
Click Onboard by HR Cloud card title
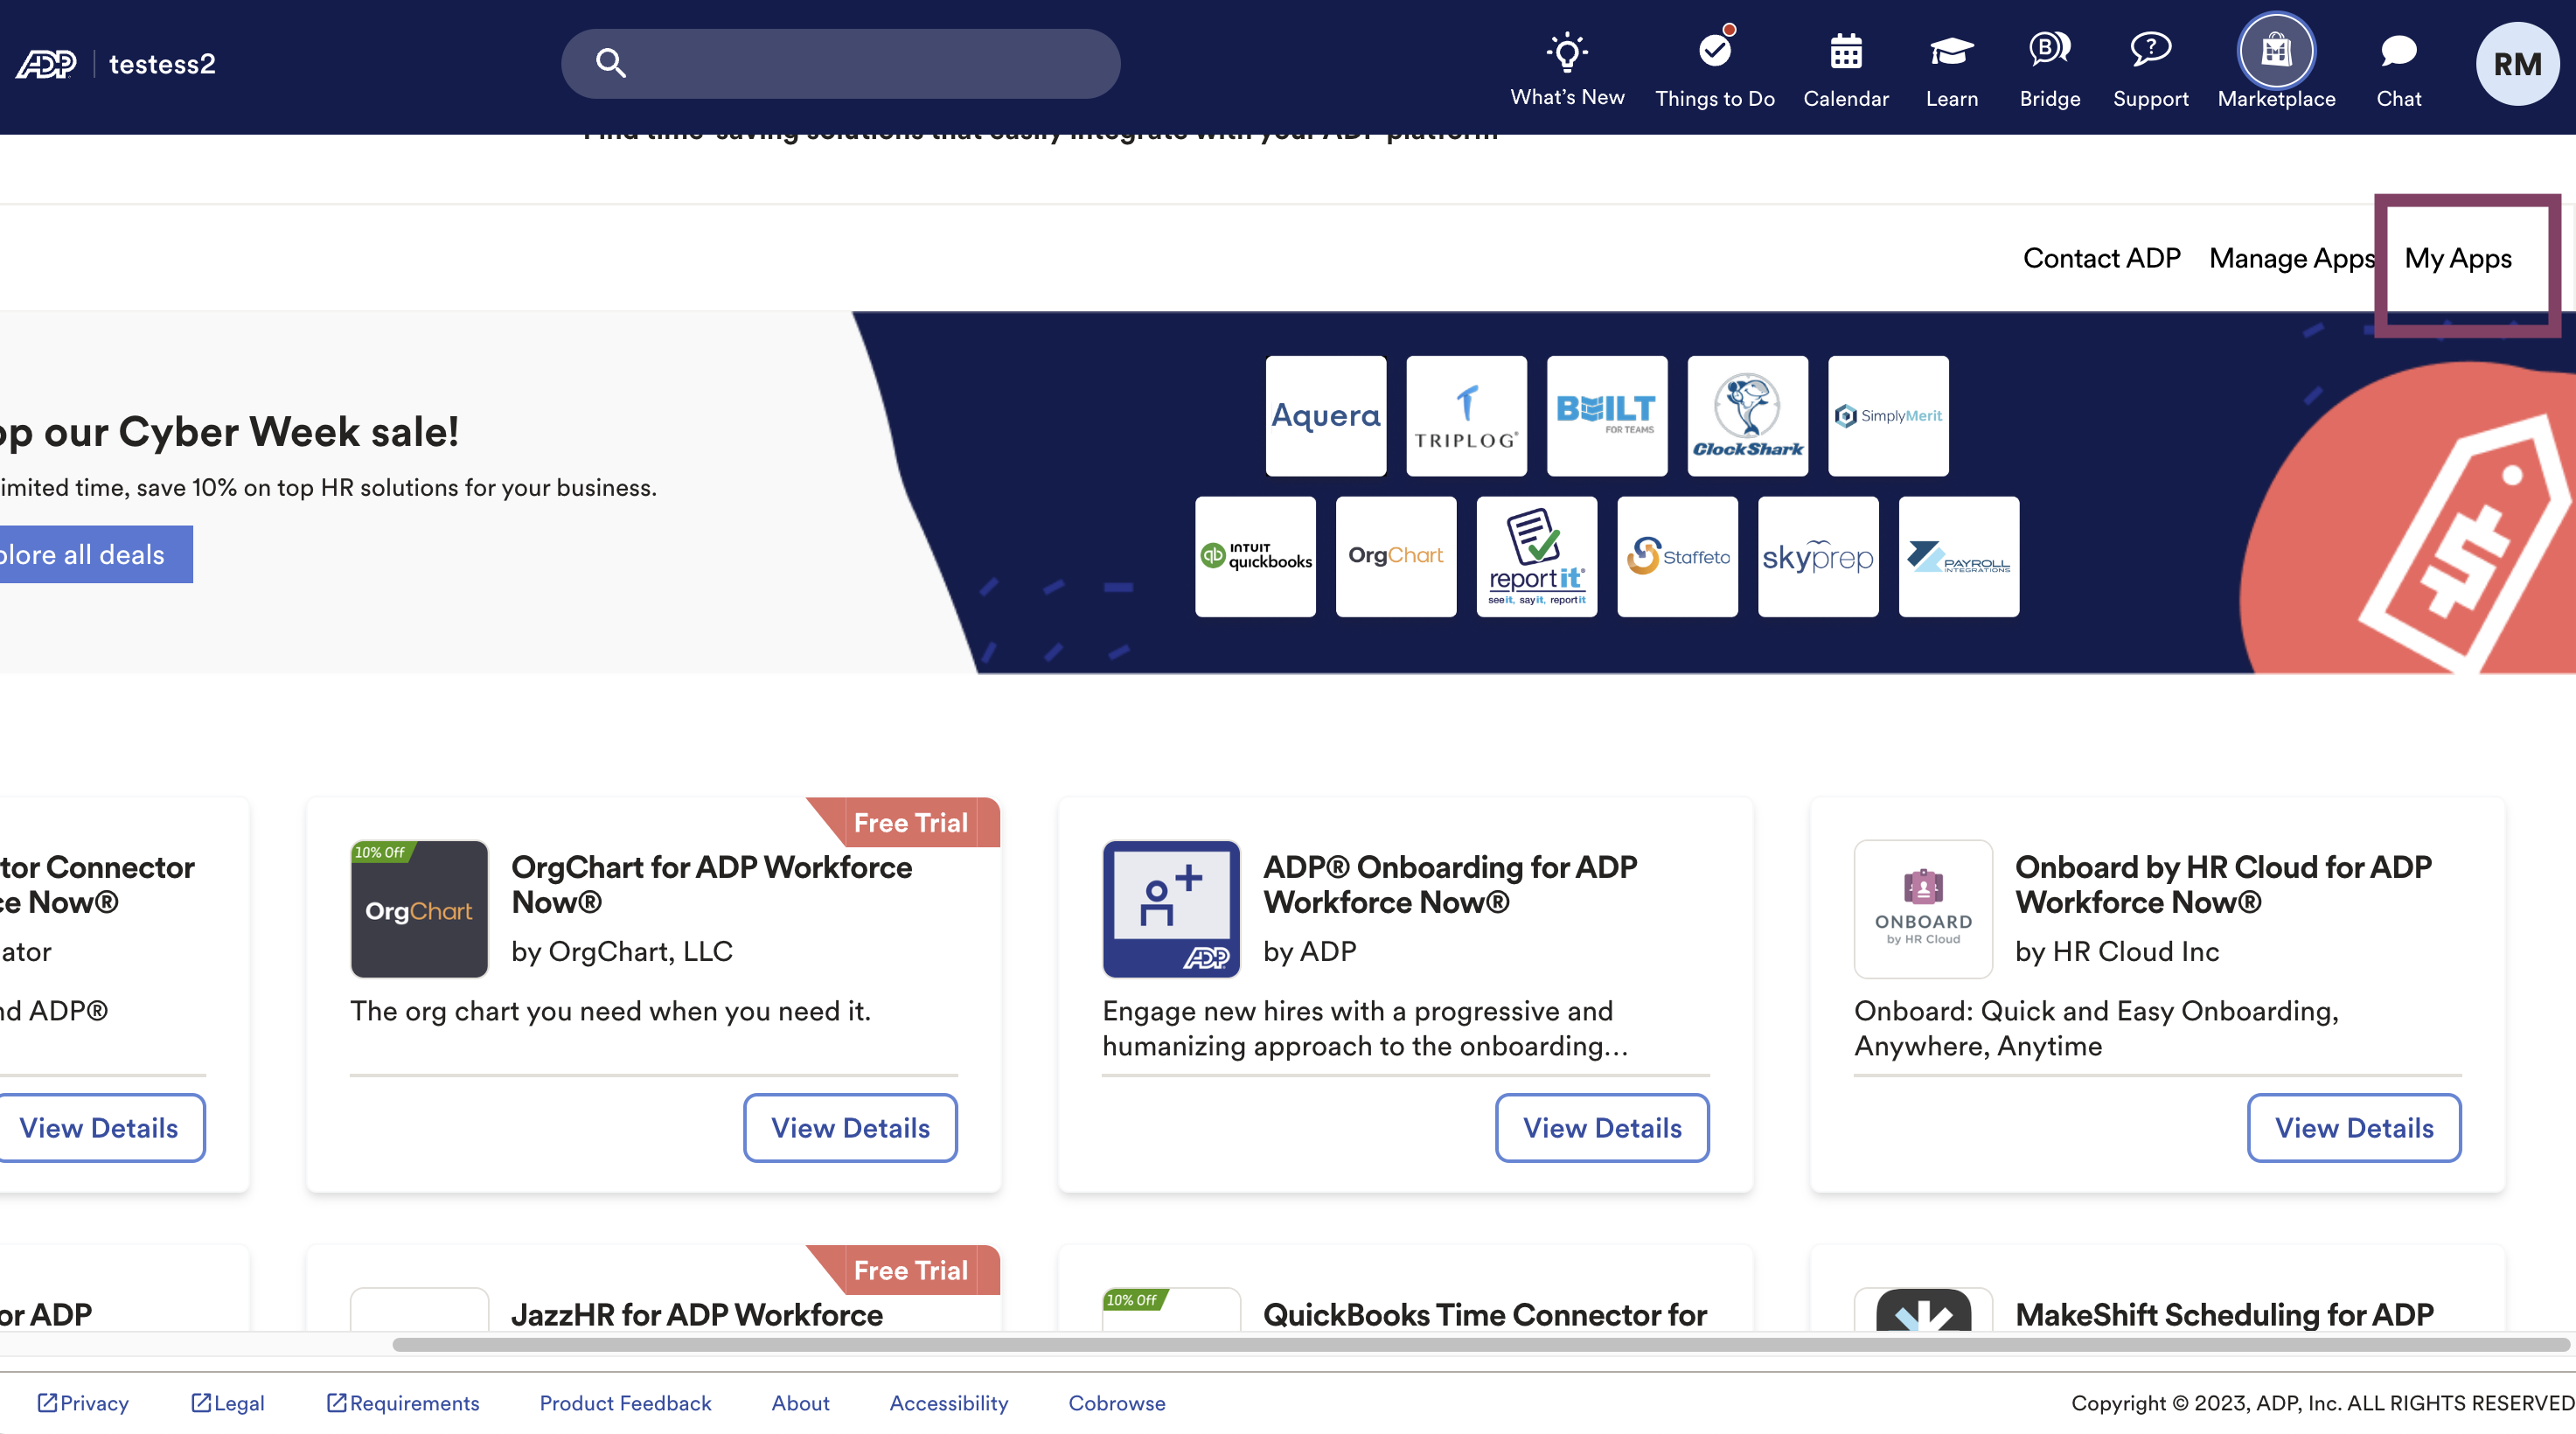pyautogui.click(x=2223, y=884)
